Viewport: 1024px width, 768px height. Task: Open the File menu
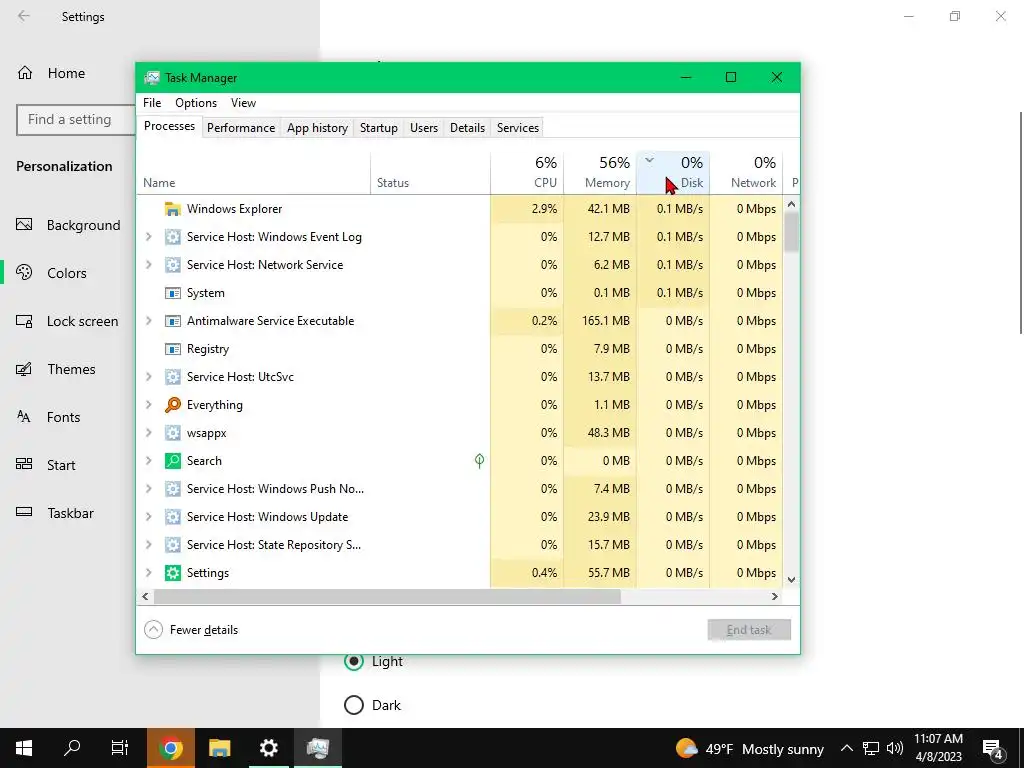pyautogui.click(x=152, y=103)
